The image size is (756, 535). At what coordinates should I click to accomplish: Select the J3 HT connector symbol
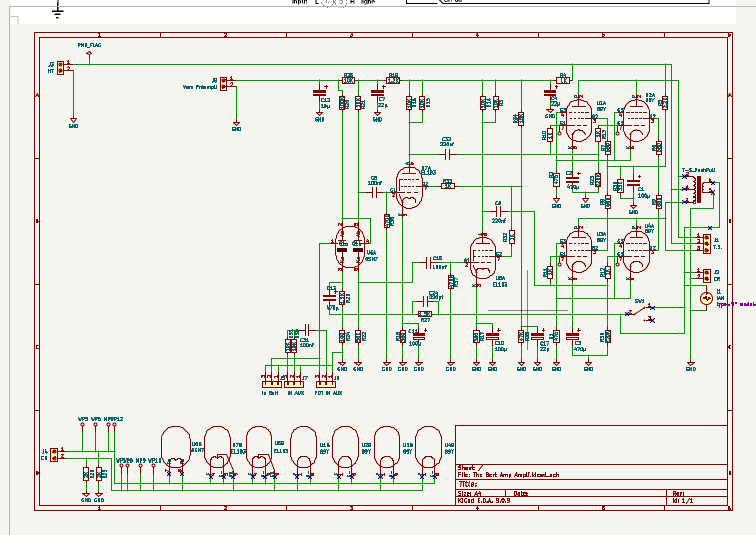click(x=60, y=67)
